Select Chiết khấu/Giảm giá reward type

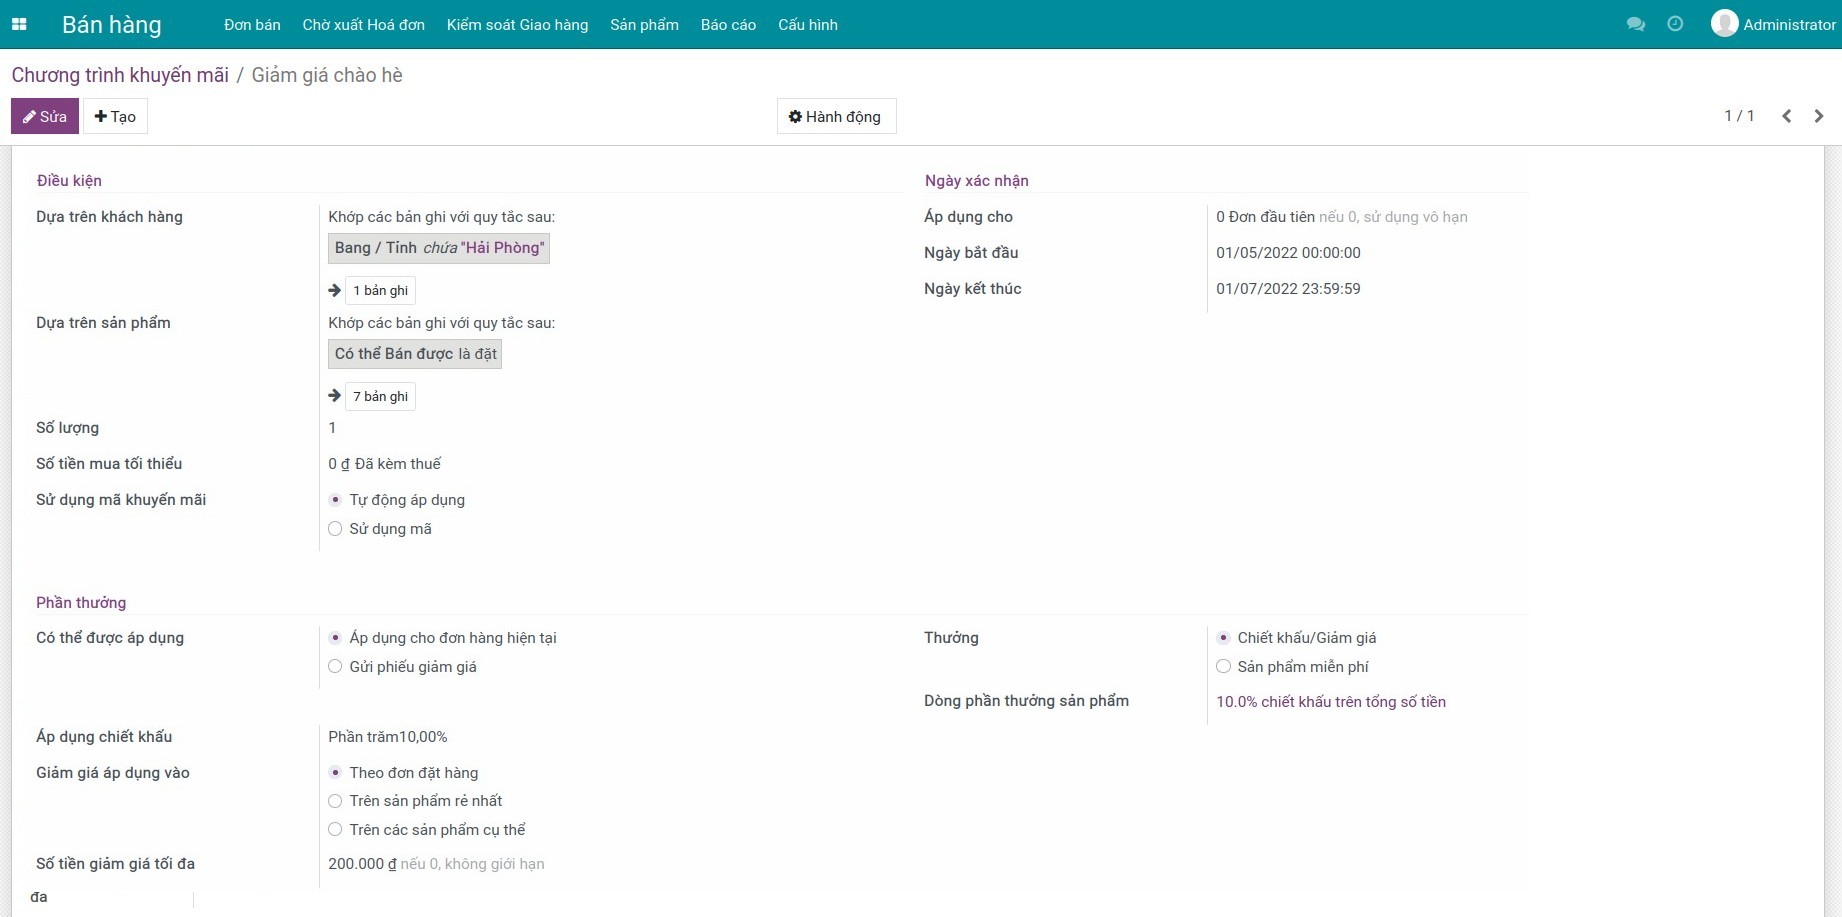click(x=1223, y=638)
